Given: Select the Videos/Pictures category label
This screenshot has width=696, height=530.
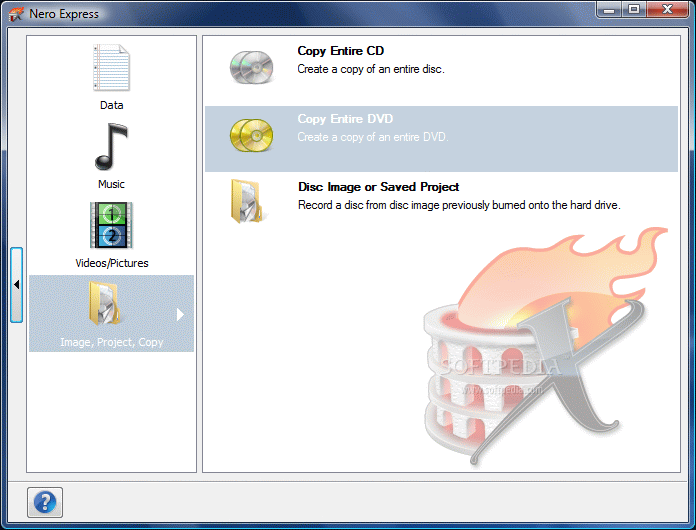Looking at the screenshot, I should click(x=112, y=263).
